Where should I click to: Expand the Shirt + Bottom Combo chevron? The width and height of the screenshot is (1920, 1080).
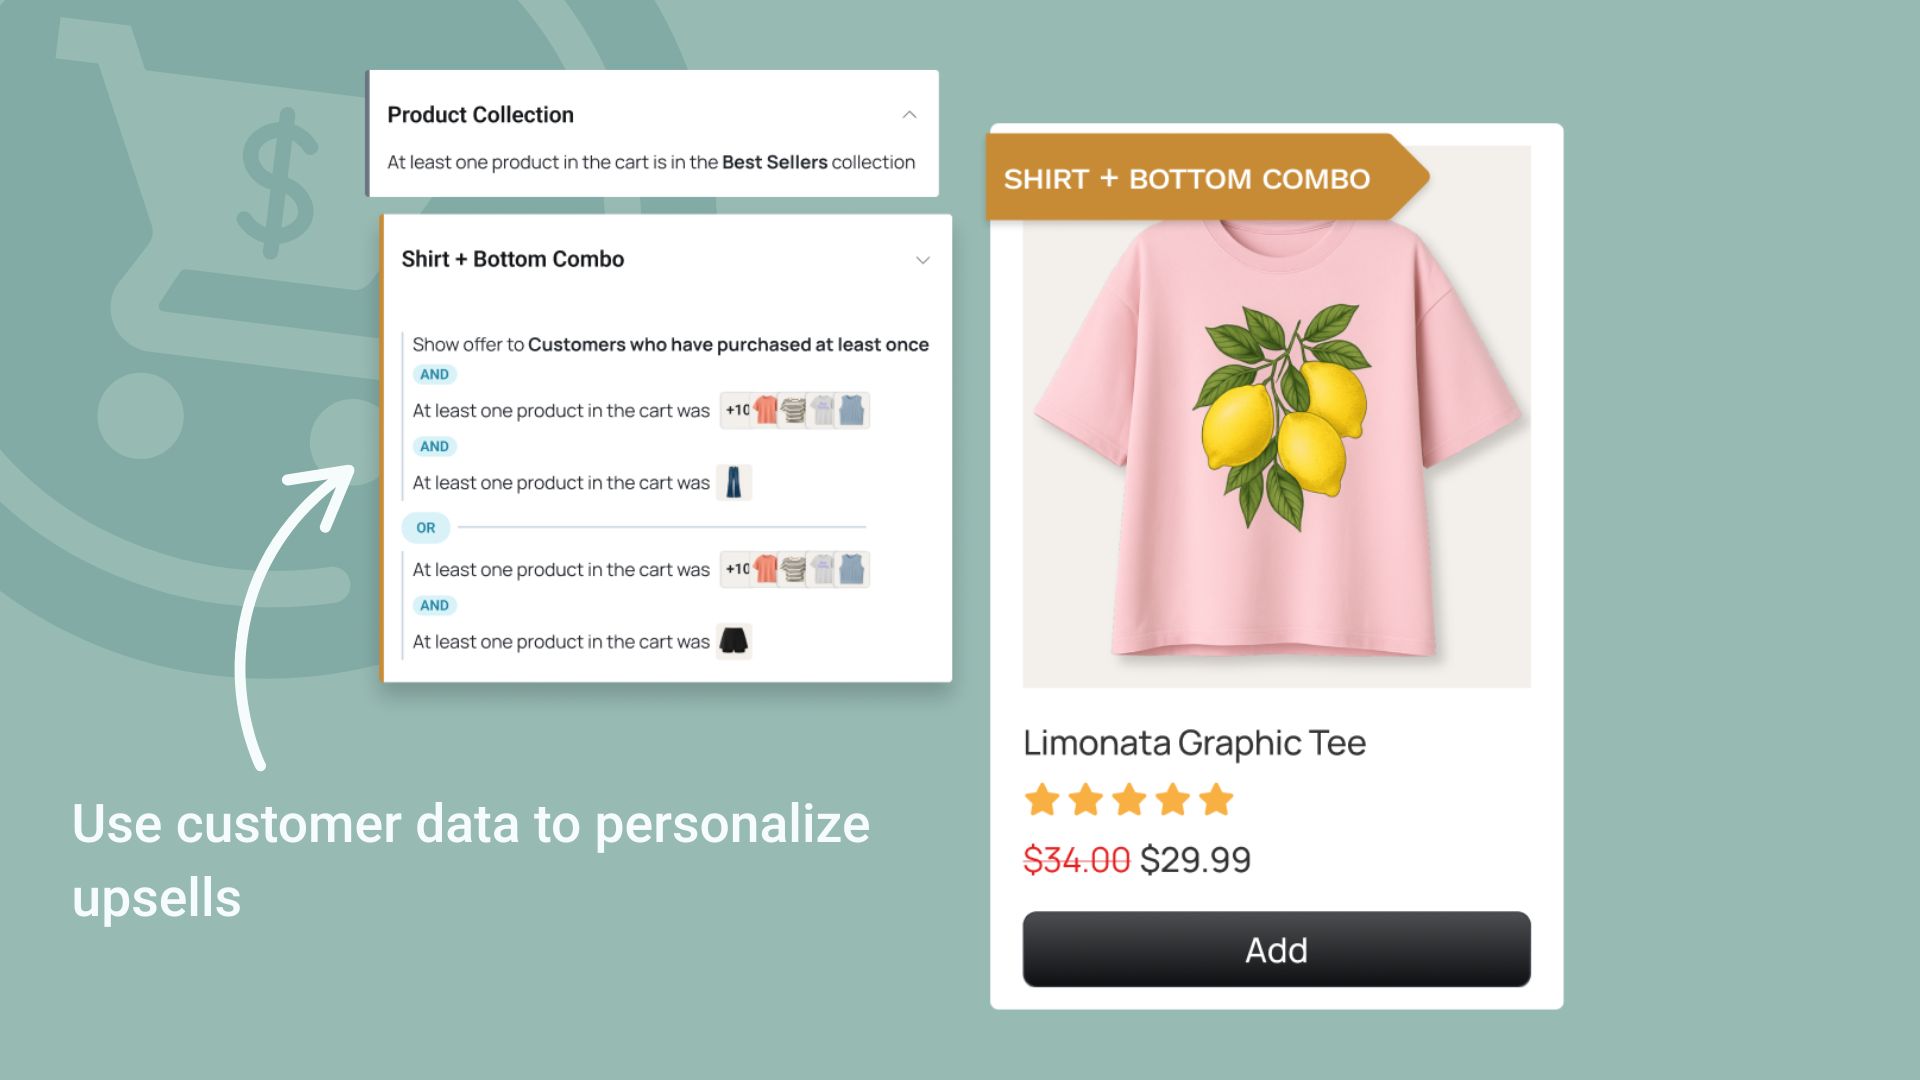coord(922,260)
